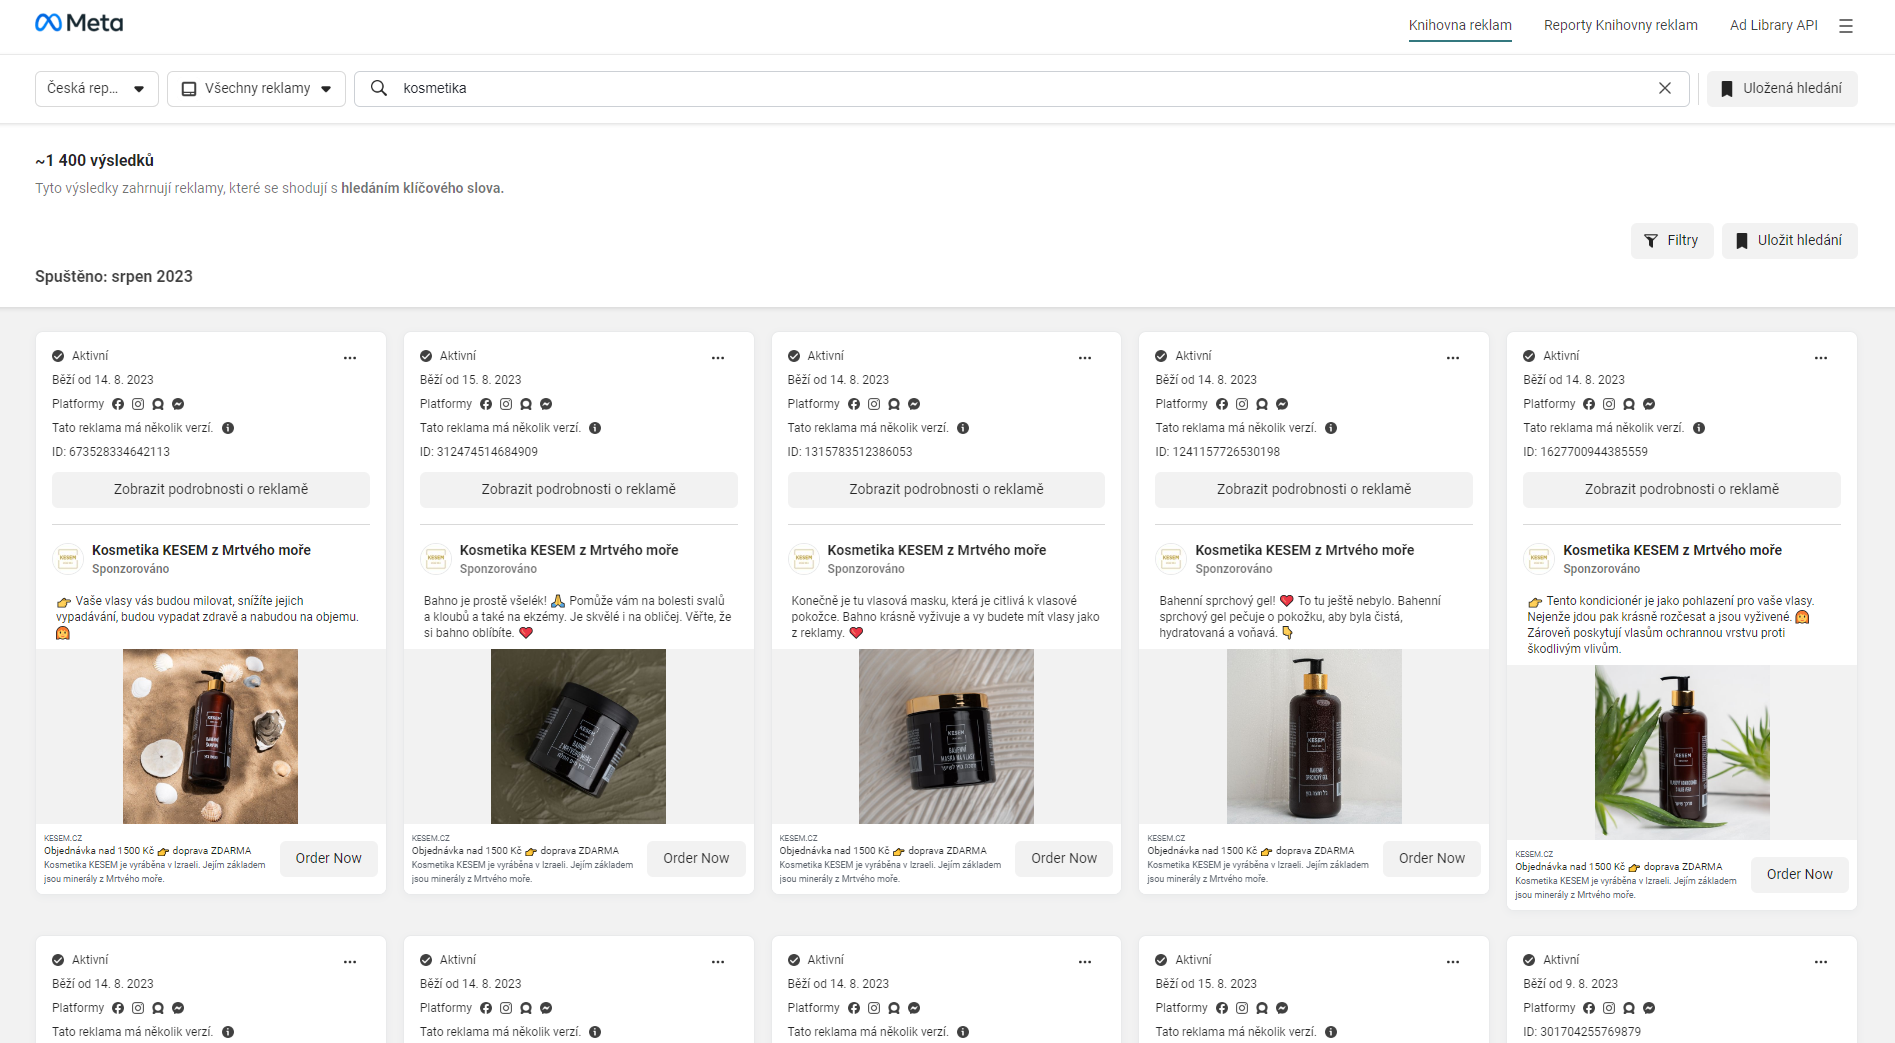Viewport: 1895px width, 1043px height.
Task: Switch to Knihovna reklam tab
Action: coord(1460,25)
